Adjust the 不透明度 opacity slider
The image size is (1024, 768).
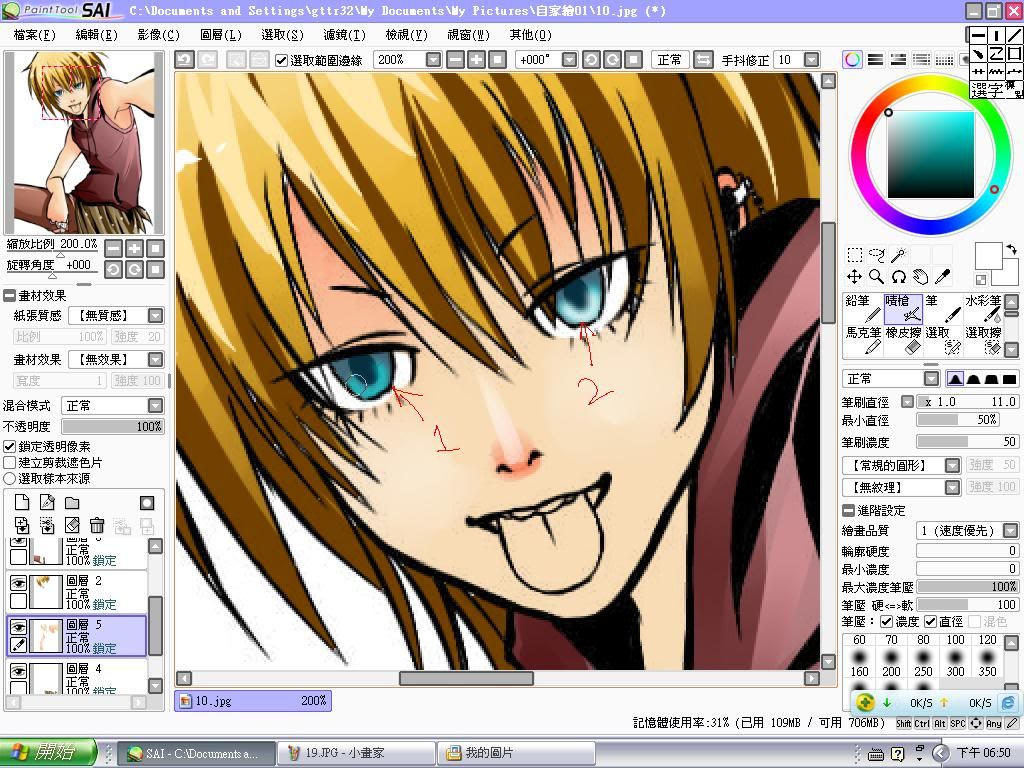click(112, 426)
